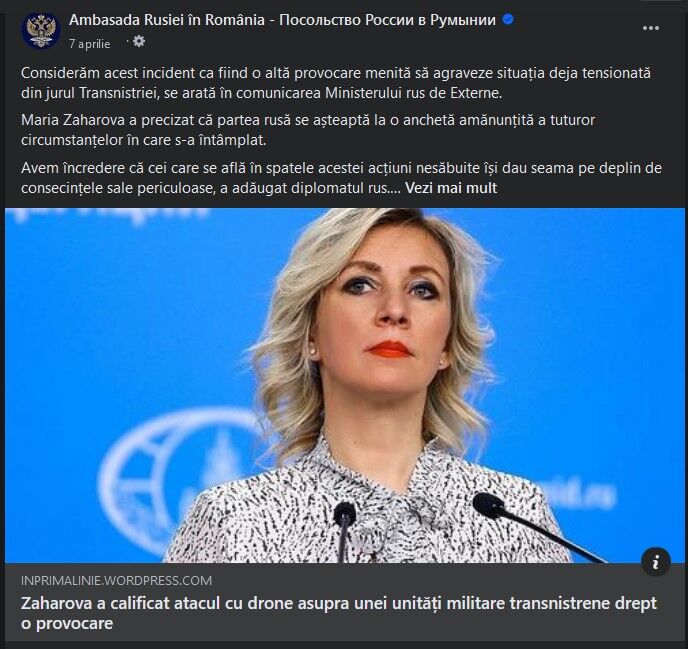Click the left microphone in the photo
The height and width of the screenshot is (649, 688).
(x=344, y=531)
